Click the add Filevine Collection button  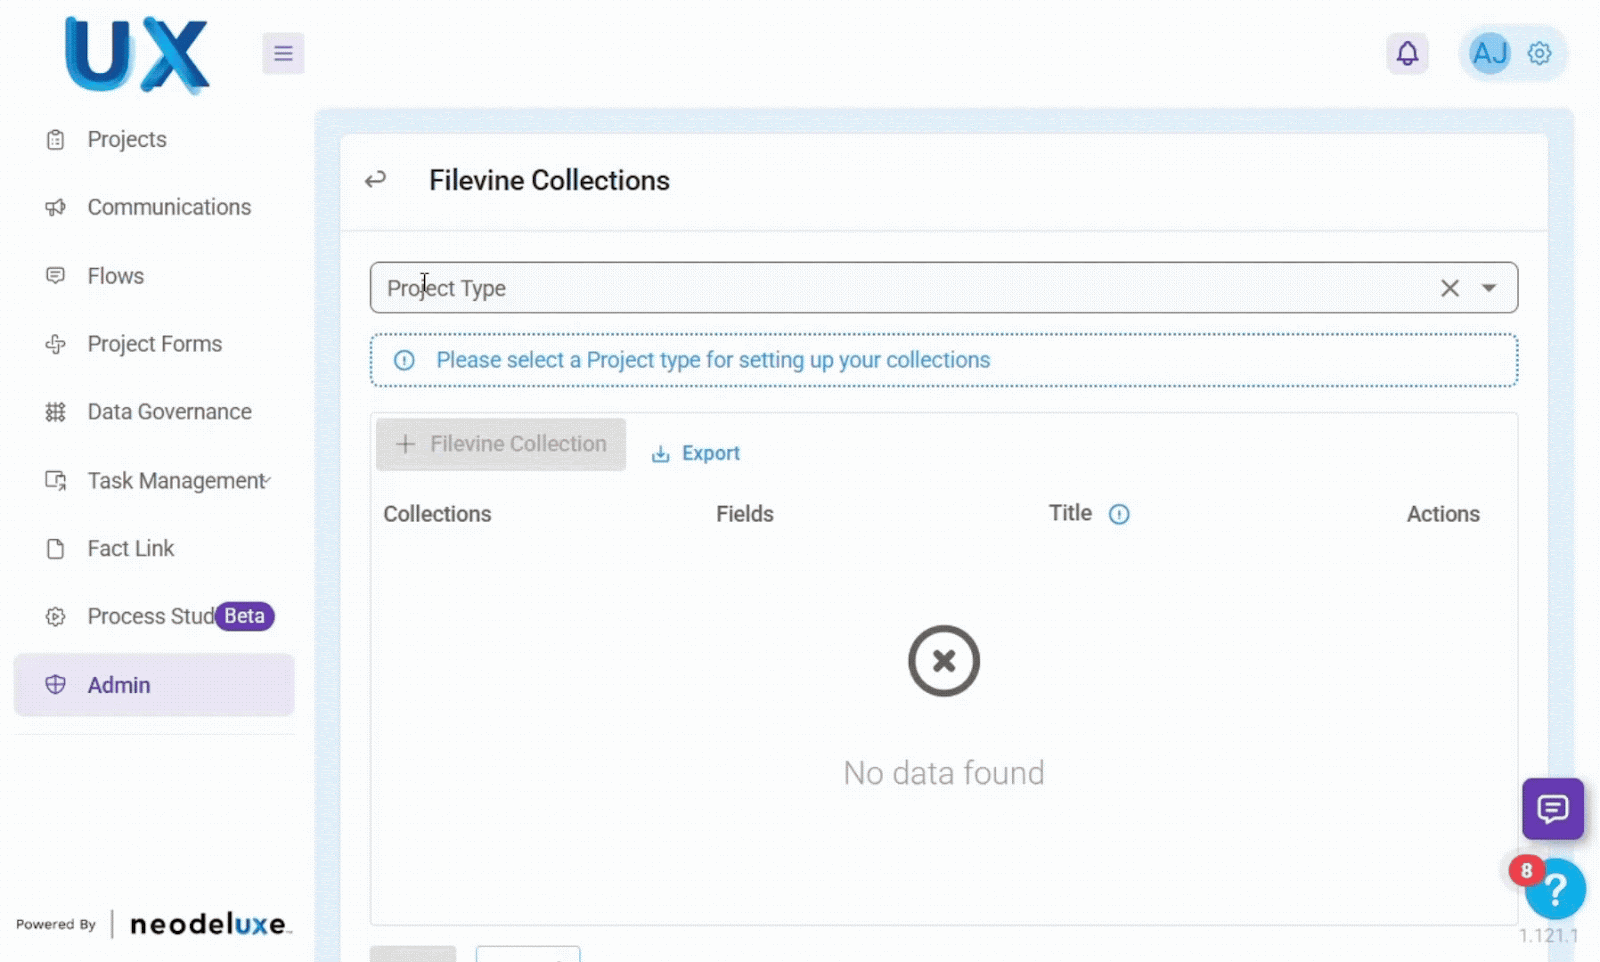[501, 444]
